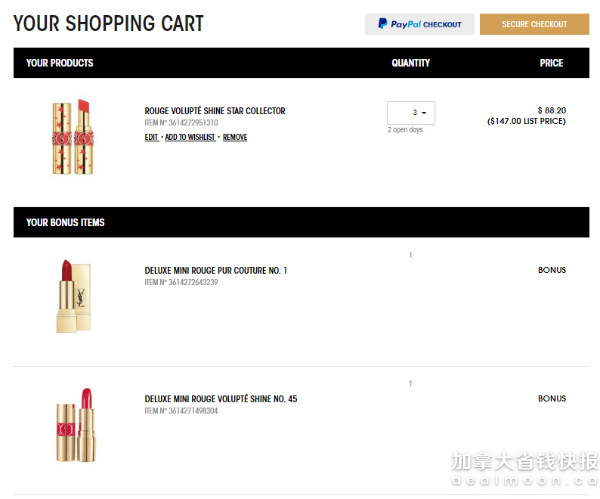The height and width of the screenshot is (499, 600).
Task: Click the Rouge Volupté Shine No. 45 image
Action: tap(73, 424)
